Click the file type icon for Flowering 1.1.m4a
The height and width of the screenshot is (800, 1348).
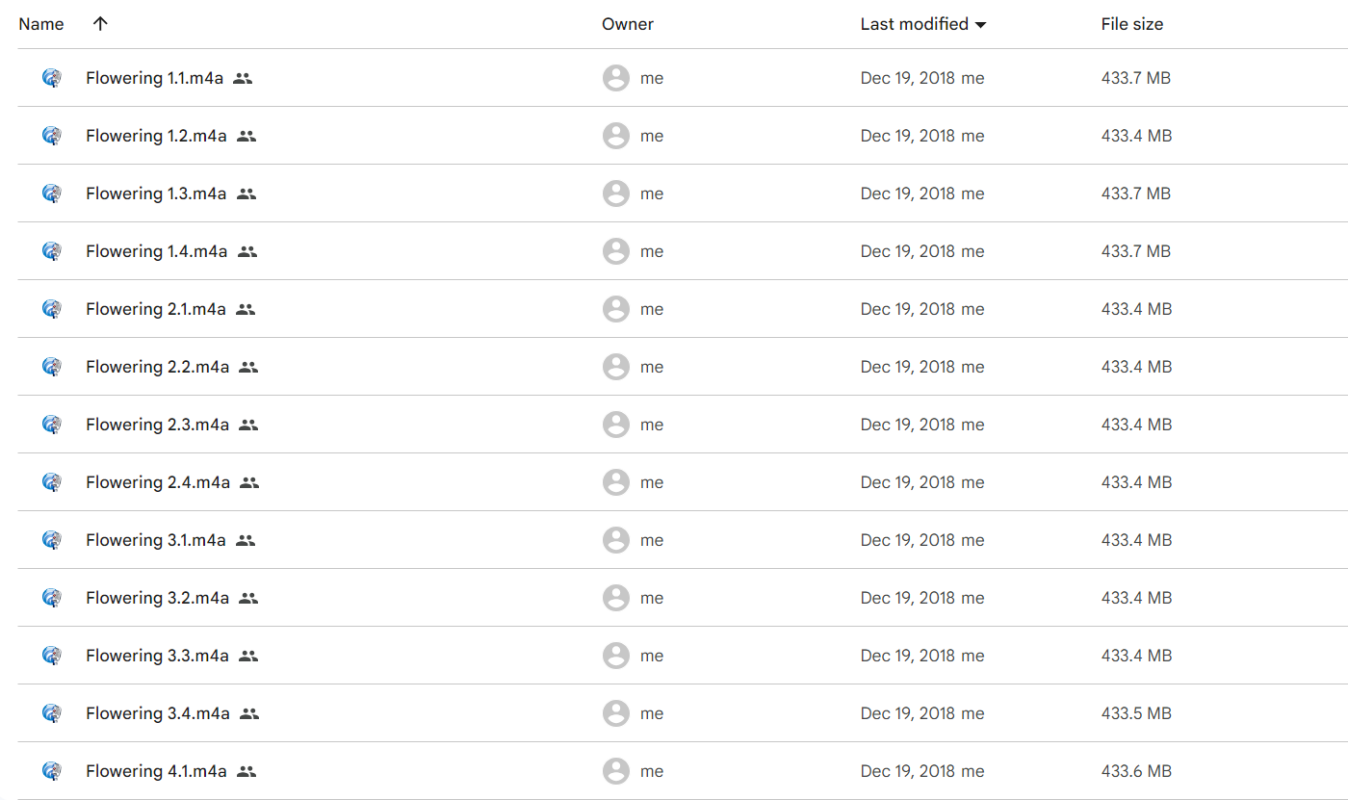(x=52, y=78)
